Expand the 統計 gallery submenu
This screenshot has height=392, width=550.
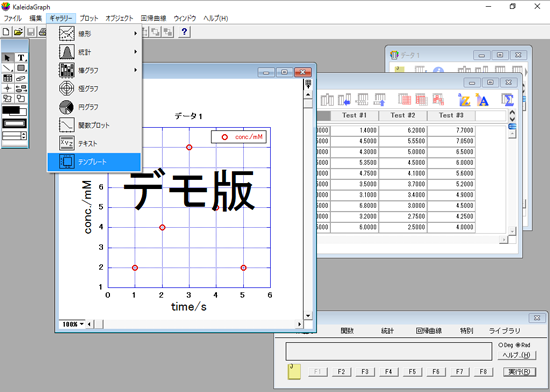[94, 52]
